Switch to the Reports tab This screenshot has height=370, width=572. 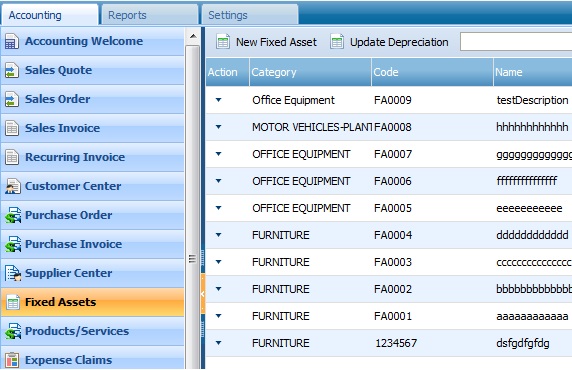pyautogui.click(x=150, y=15)
